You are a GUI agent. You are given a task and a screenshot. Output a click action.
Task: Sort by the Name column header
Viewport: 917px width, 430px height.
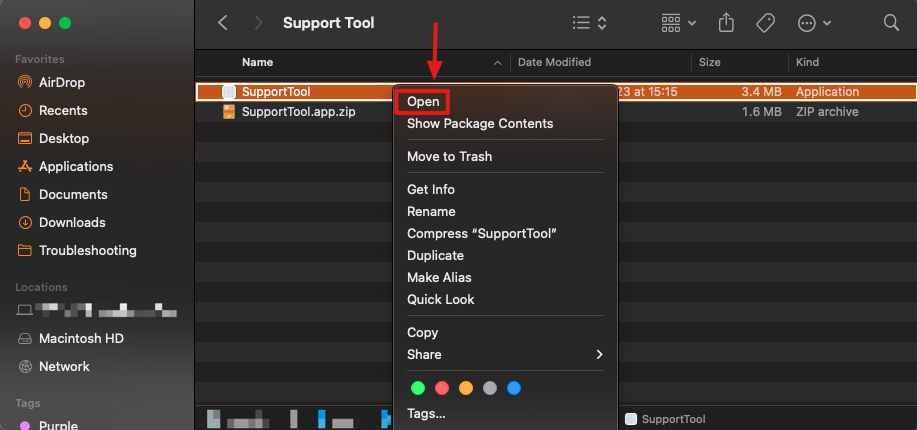point(257,62)
